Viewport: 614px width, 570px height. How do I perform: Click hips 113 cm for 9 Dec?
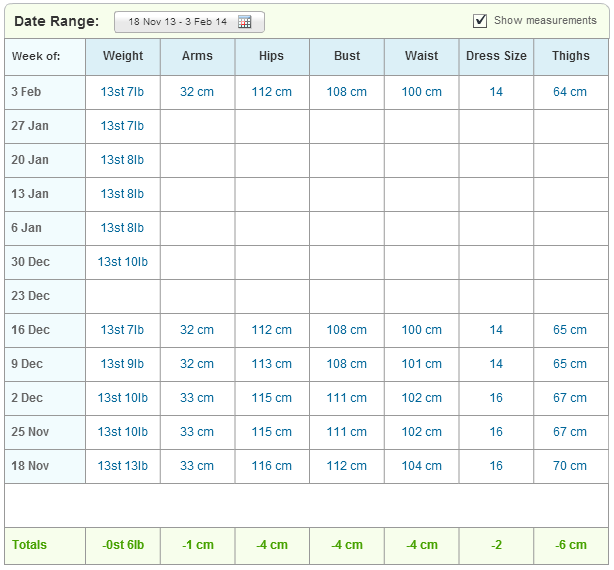[x=272, y=364]
